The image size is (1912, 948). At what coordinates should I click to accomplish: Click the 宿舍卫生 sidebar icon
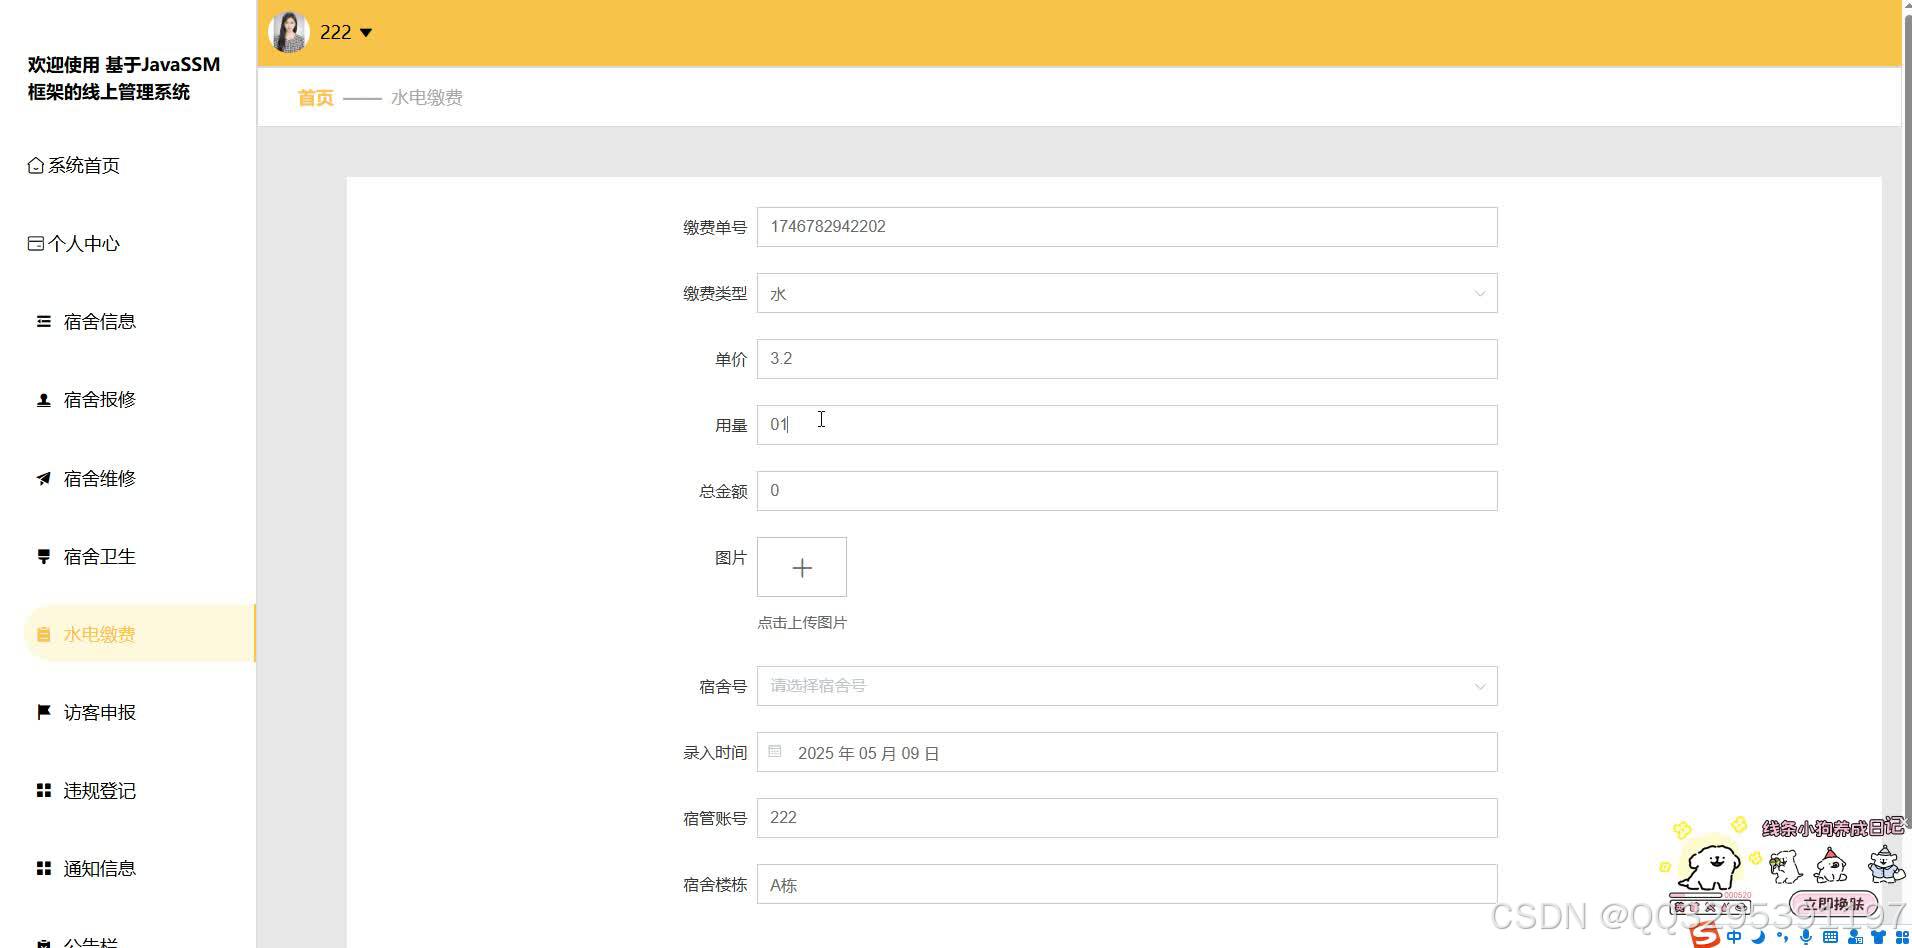pos(43,556)
